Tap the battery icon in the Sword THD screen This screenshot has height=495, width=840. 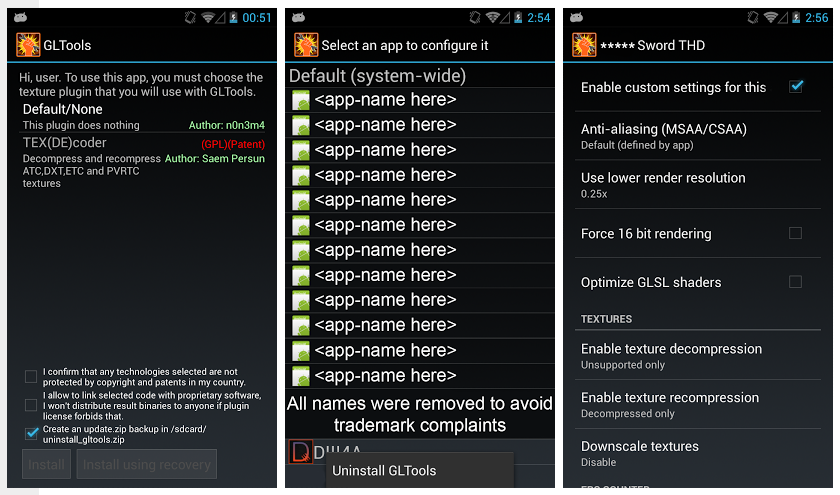click(796, 18)
